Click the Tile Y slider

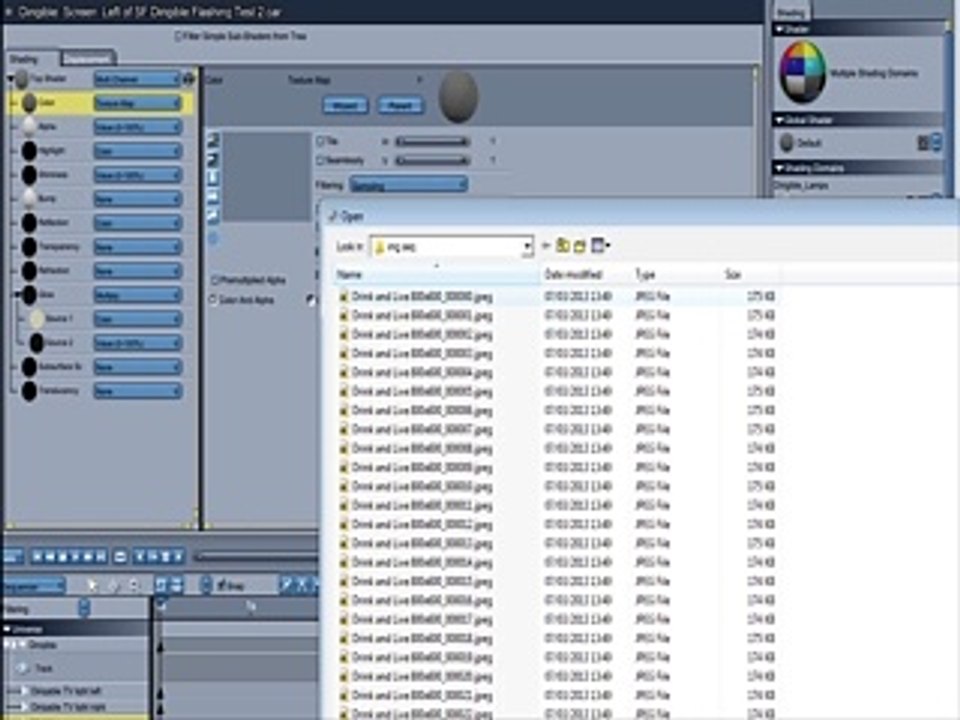pos(433,160)
